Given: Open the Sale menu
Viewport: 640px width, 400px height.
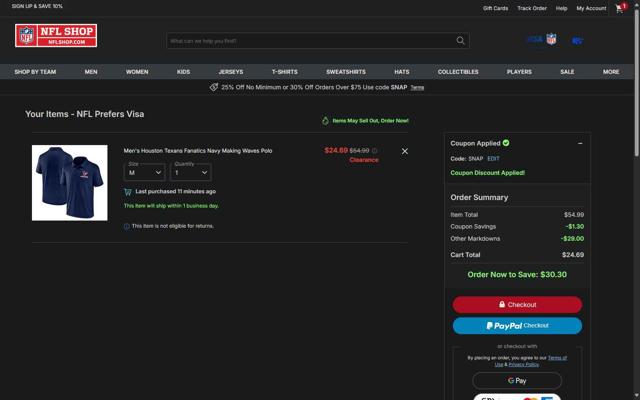Looking at the screenshot, I should (567, 72).
